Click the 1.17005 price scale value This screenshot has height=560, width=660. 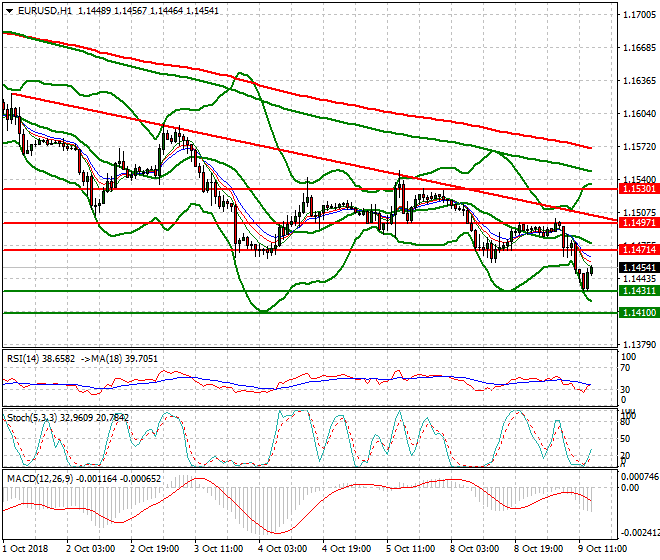click(639, 15)
